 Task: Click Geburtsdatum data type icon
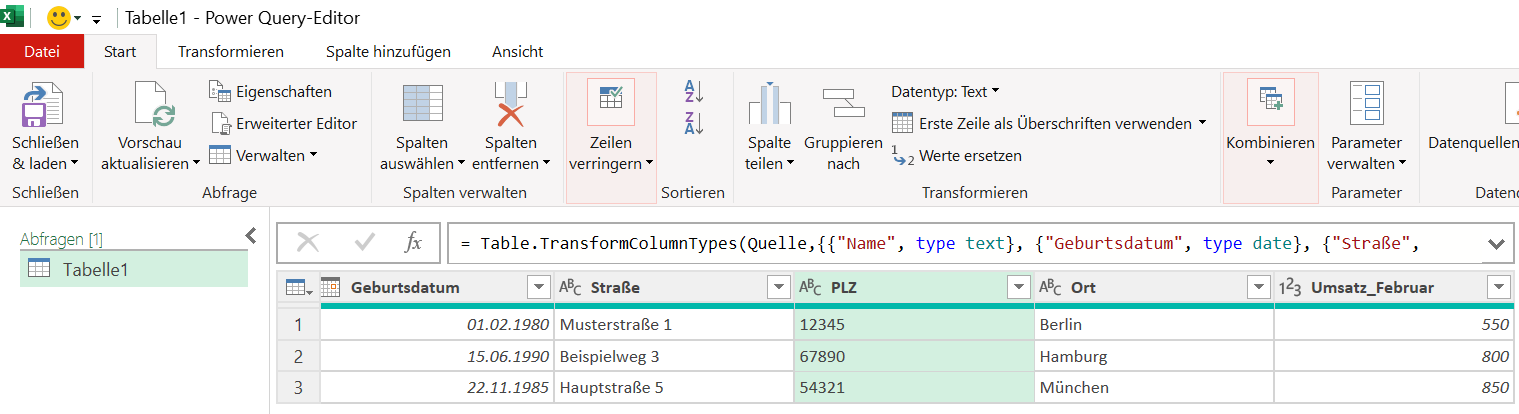click(331, 287)
